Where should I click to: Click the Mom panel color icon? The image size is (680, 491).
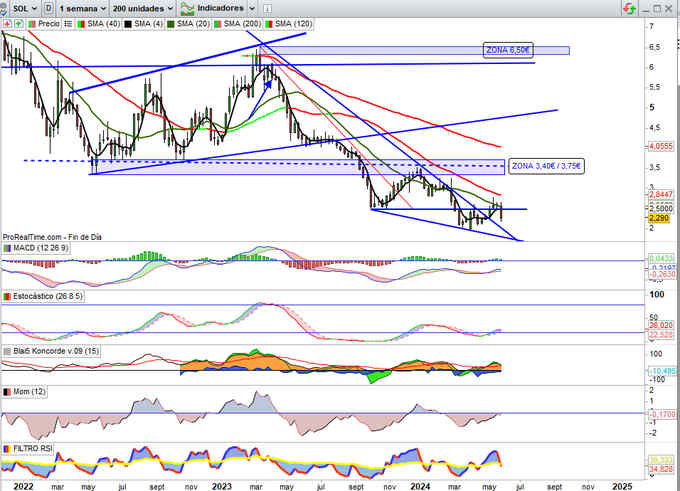click(x=7, y=392)
